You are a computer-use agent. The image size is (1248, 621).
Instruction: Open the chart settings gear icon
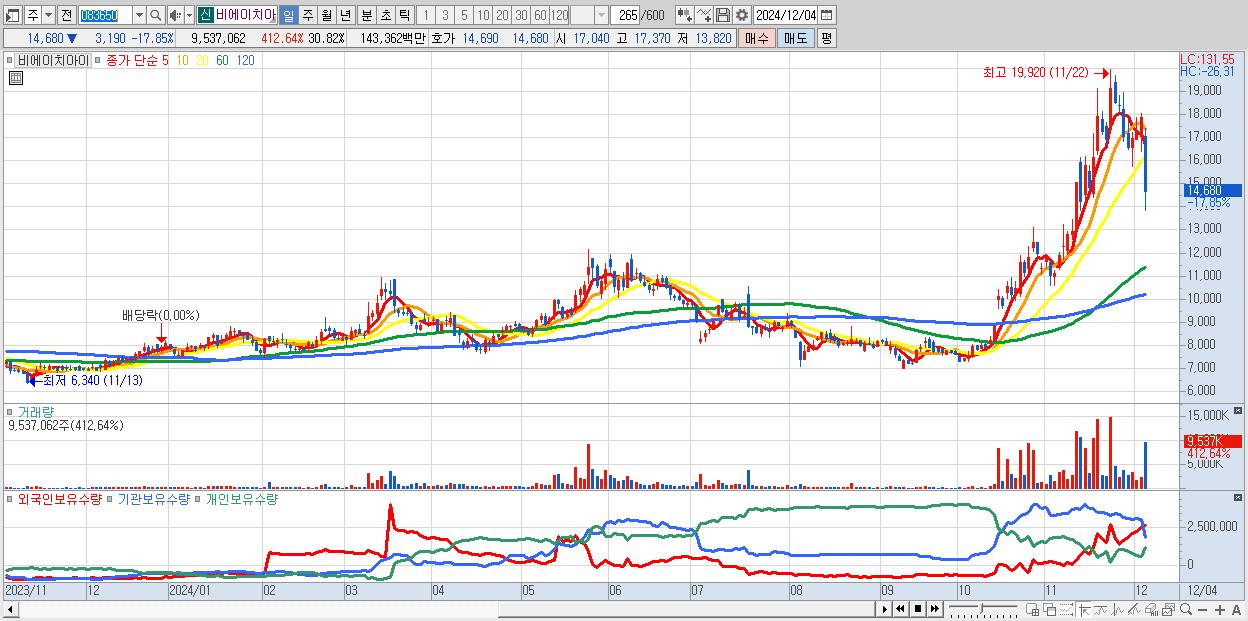point(741,15)
